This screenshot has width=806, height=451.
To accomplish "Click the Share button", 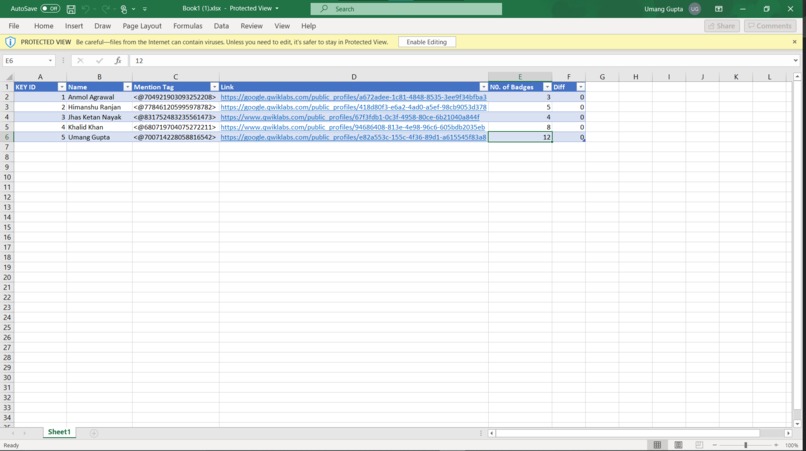I will [722, 26].
